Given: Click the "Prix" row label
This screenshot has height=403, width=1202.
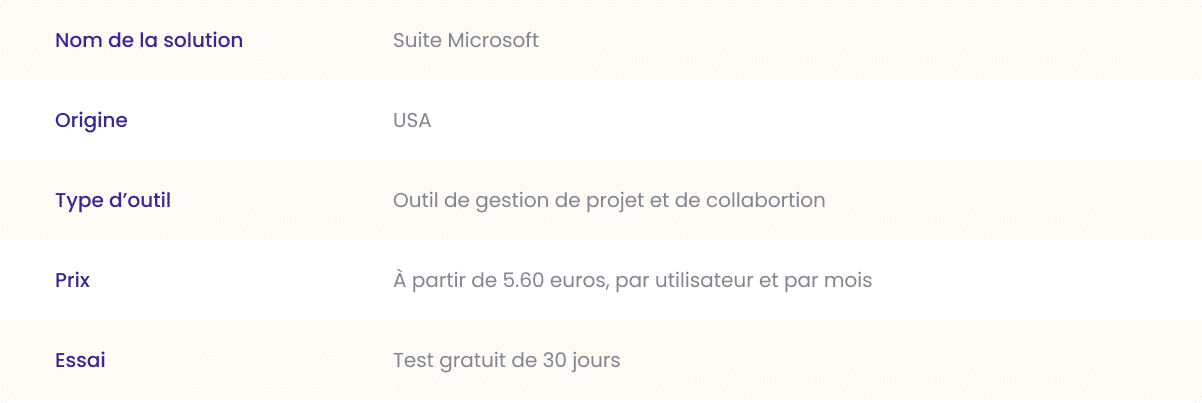Looking at the screenshot, I should (72, 280).
